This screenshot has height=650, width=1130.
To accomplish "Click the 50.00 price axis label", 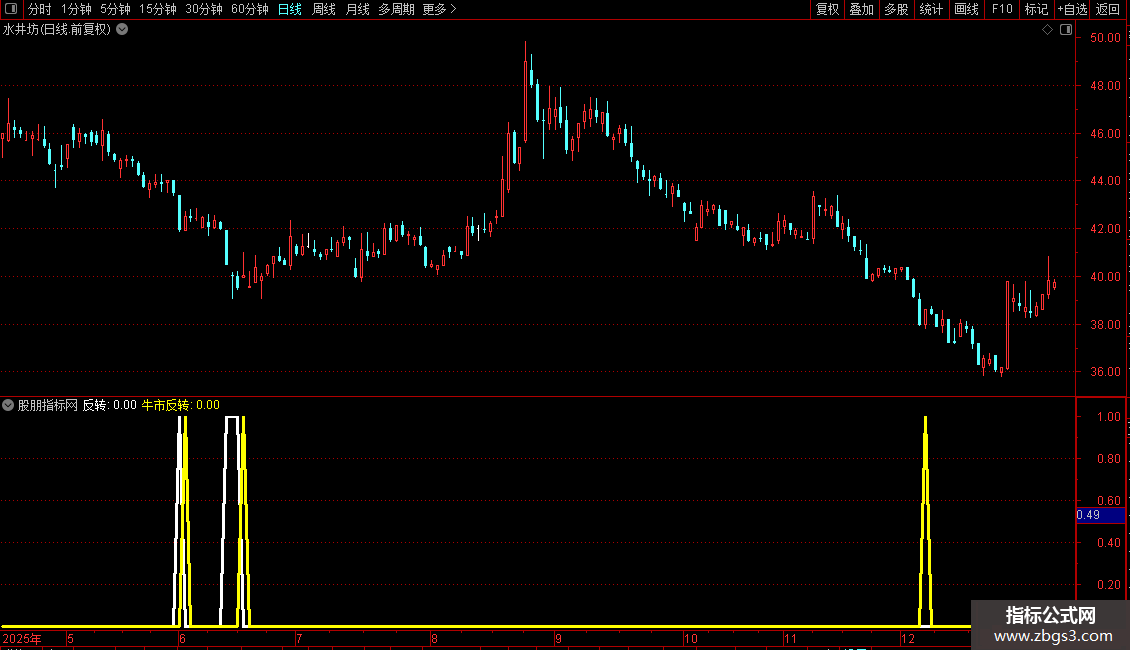I will [x=1105, y=37].
